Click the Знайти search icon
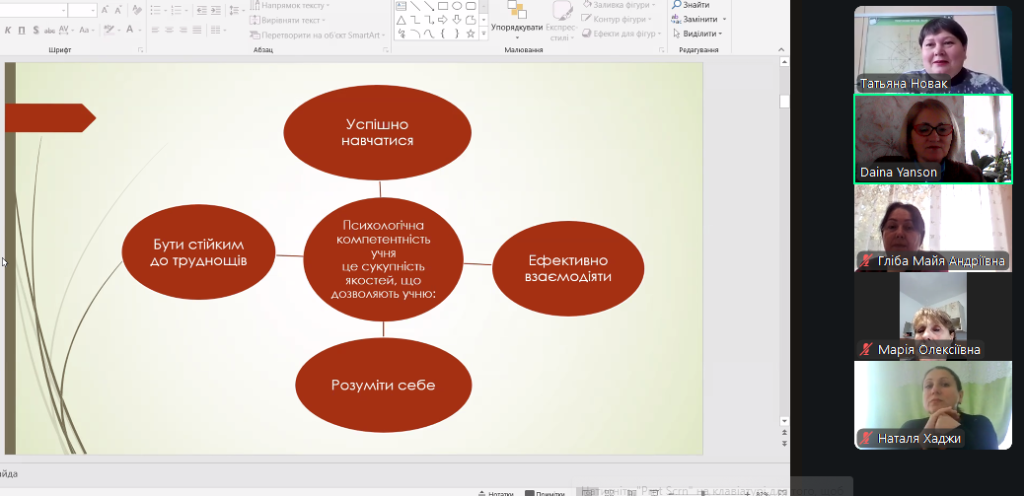This screenshot has width=1024, height=496. 677,5
